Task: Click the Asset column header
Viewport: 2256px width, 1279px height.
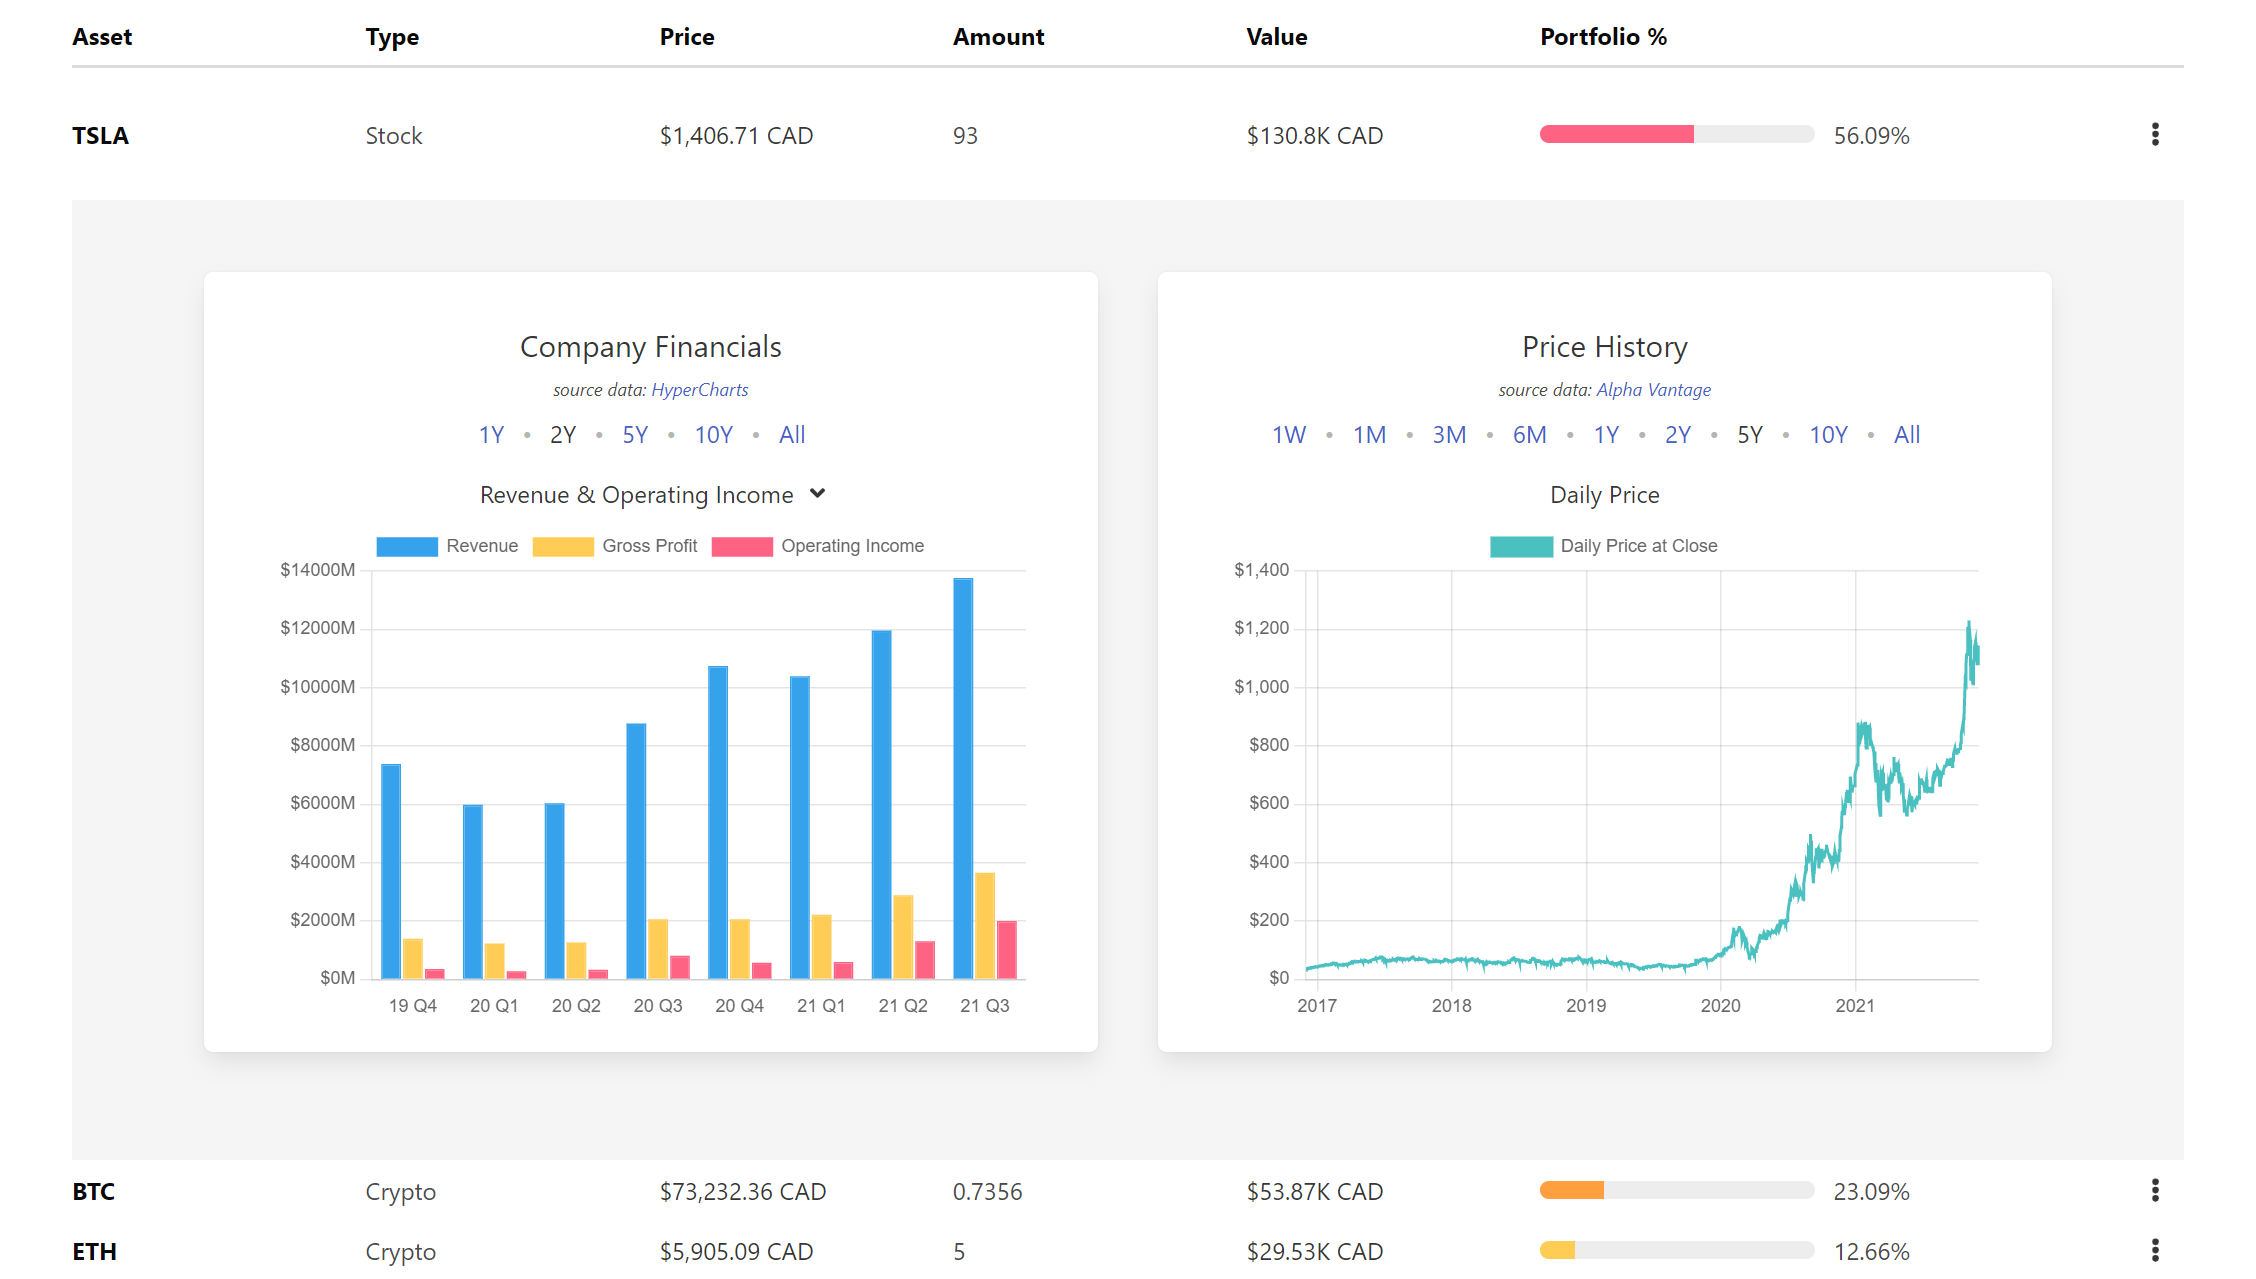Action: pyautogui.click(x=102, y=37)
